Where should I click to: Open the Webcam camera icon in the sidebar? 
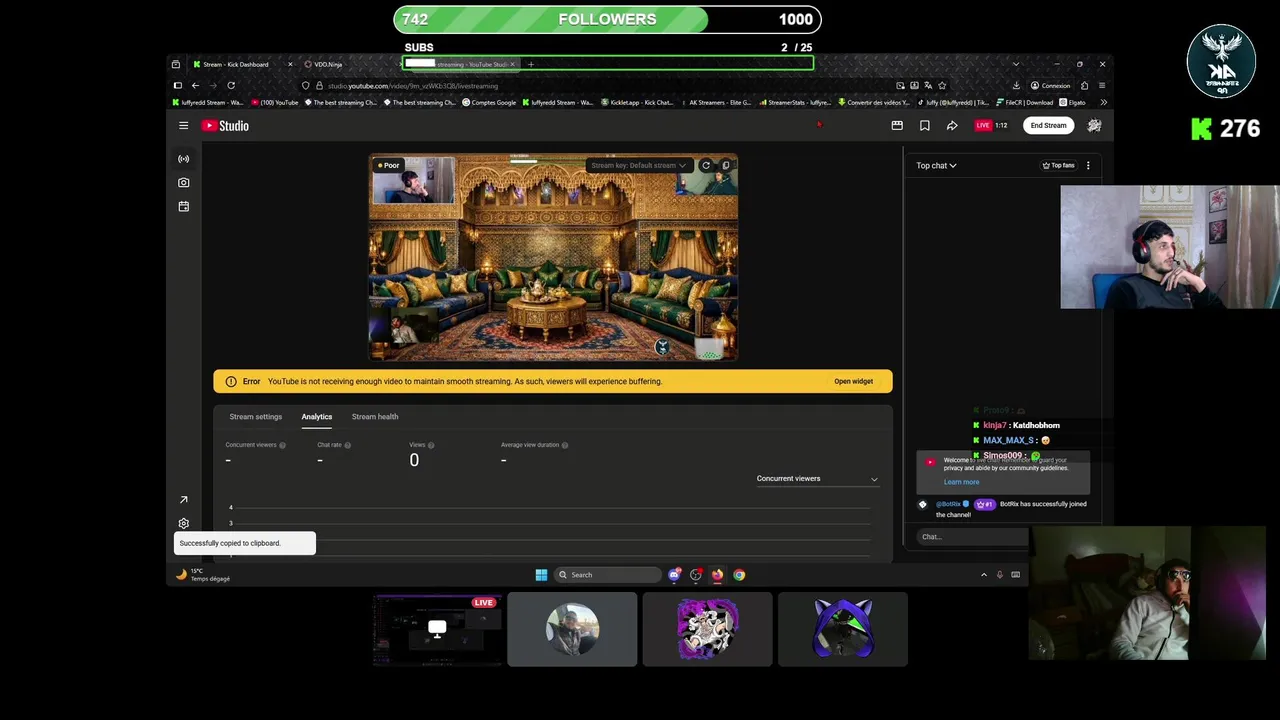tap(183, 183)
